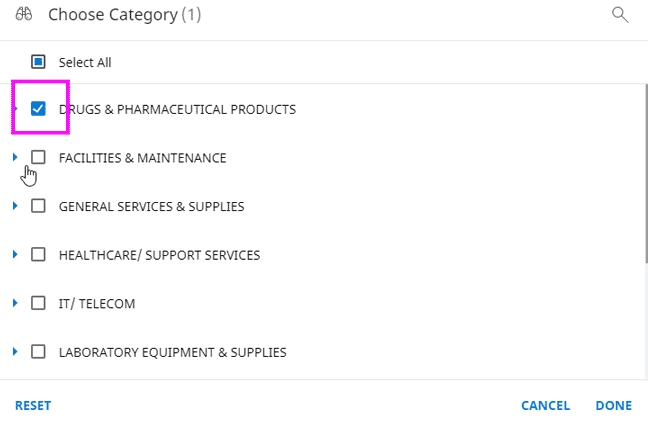648x423 pixels.
Task: Confirm selection with DONE button
Action: point(613,406)
